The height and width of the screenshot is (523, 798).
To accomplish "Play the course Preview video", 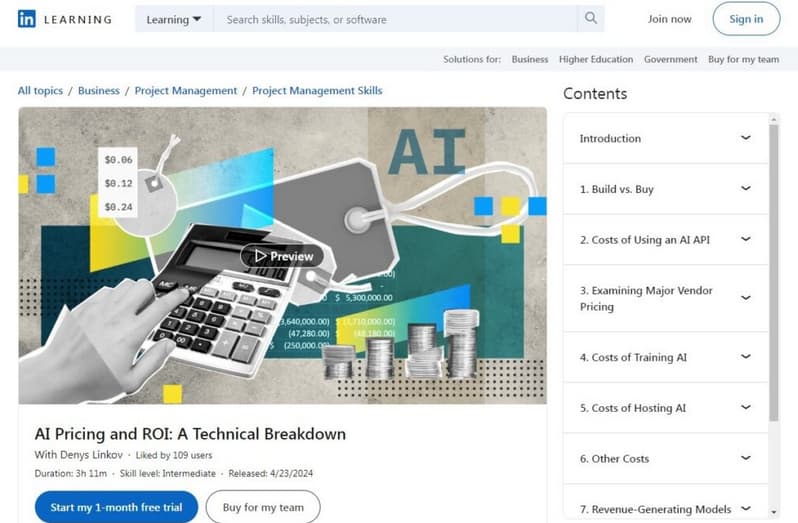I will (x=282, y=256).
